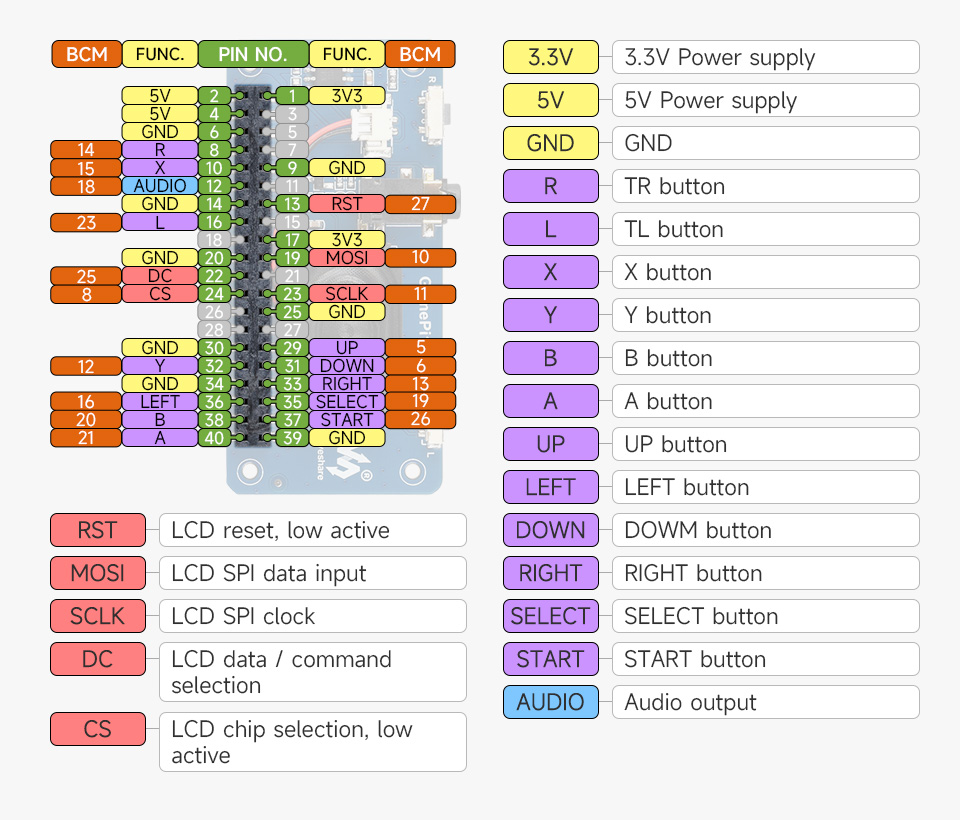
Task: Click the Audio output description box
Action: (765, 702)
